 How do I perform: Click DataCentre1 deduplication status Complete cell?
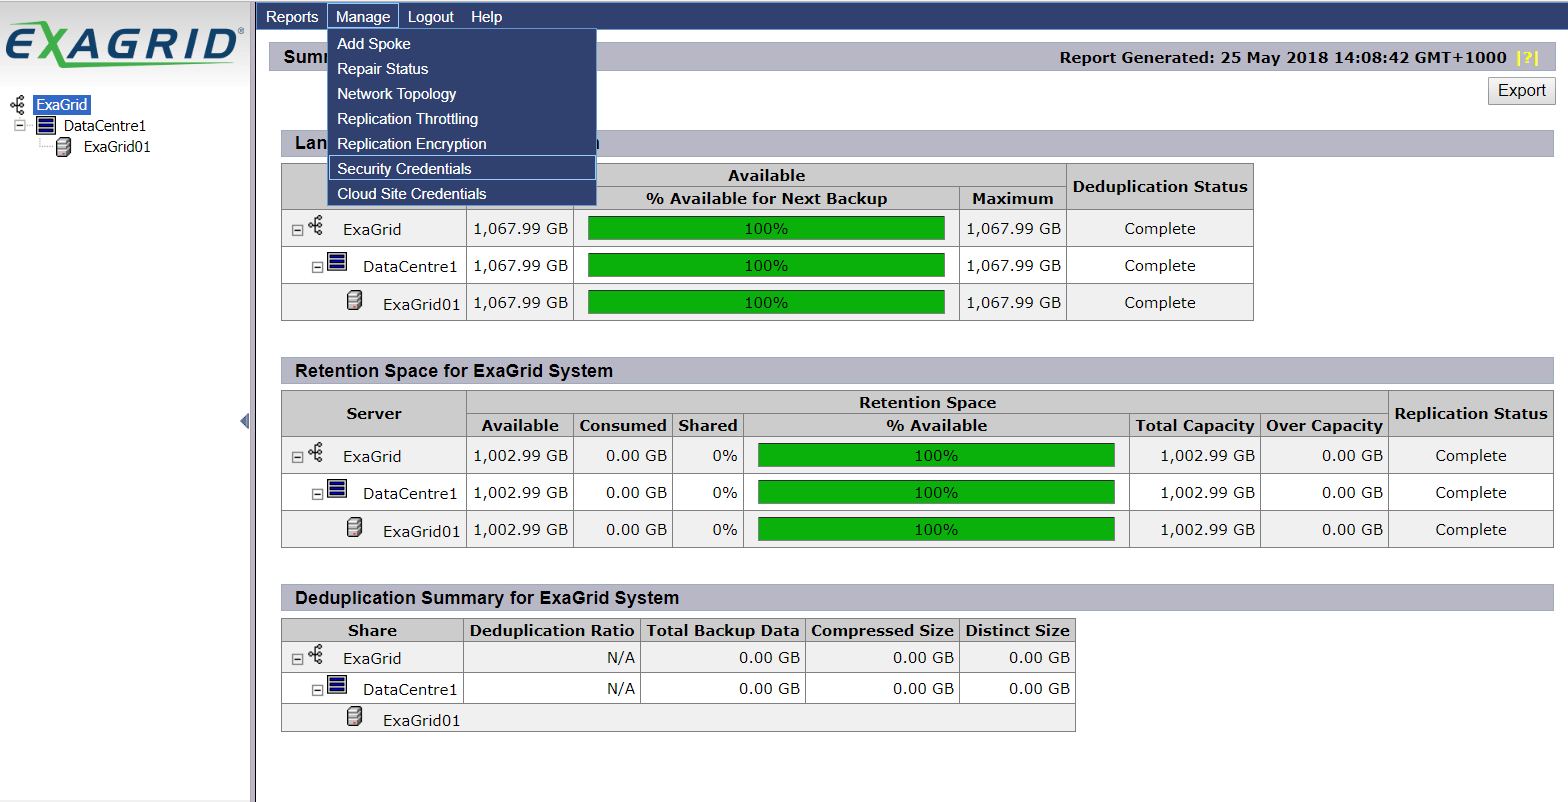[x=1160, y=266]
